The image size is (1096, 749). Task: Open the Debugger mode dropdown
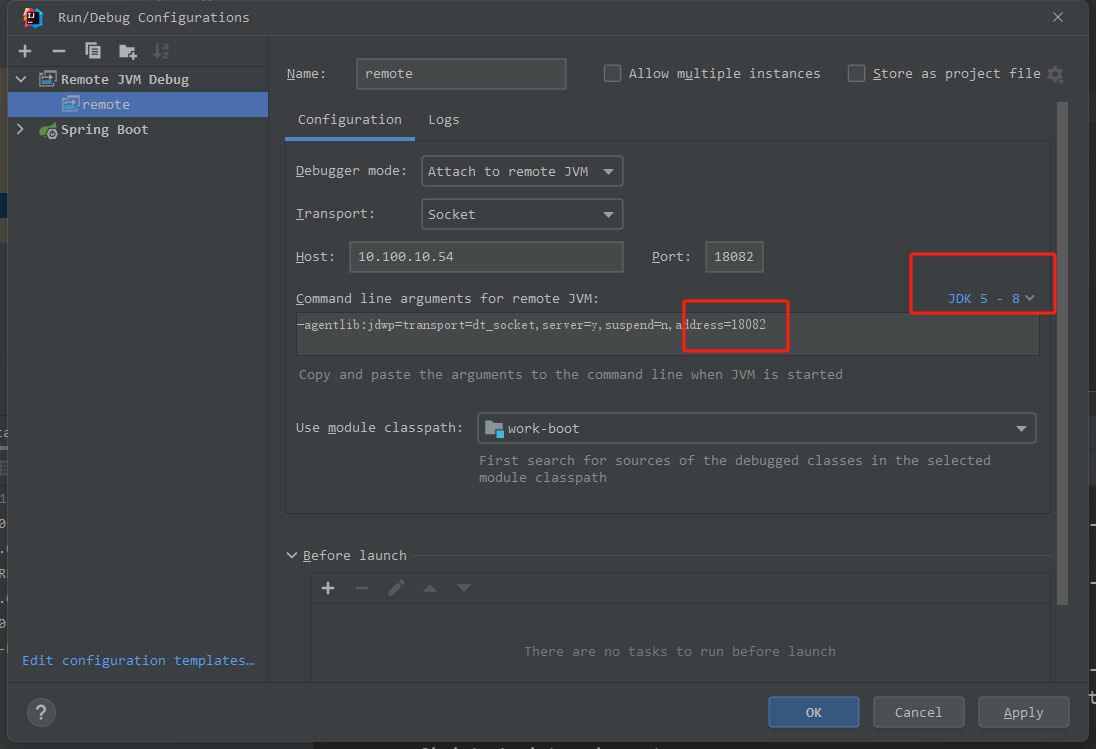(522, 171)
